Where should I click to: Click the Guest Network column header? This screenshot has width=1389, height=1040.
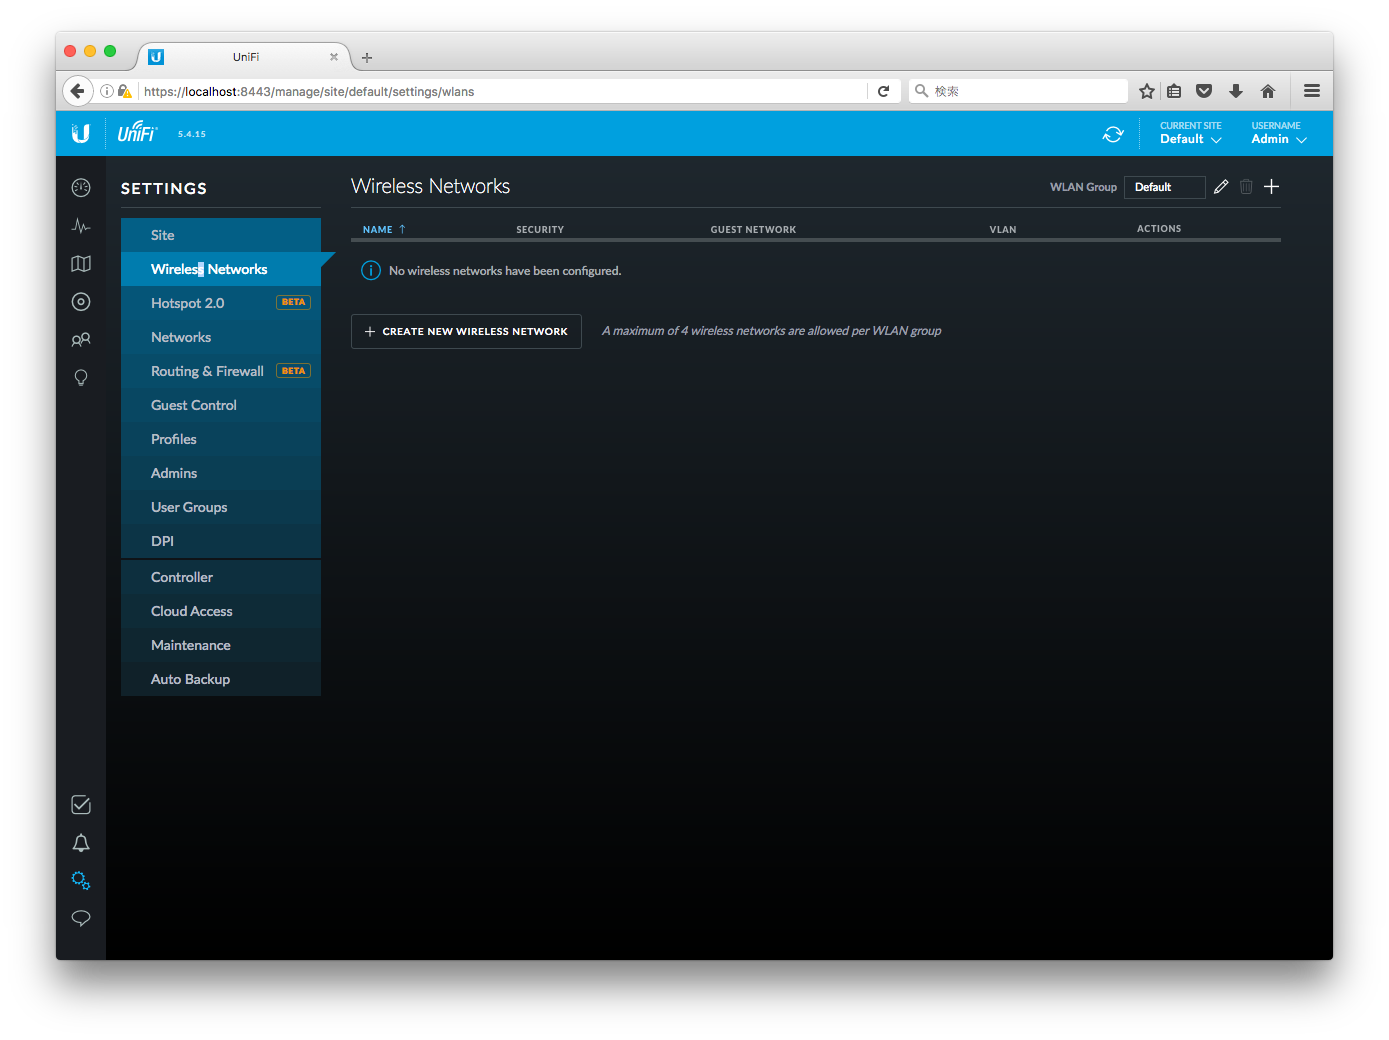[753, 229]
